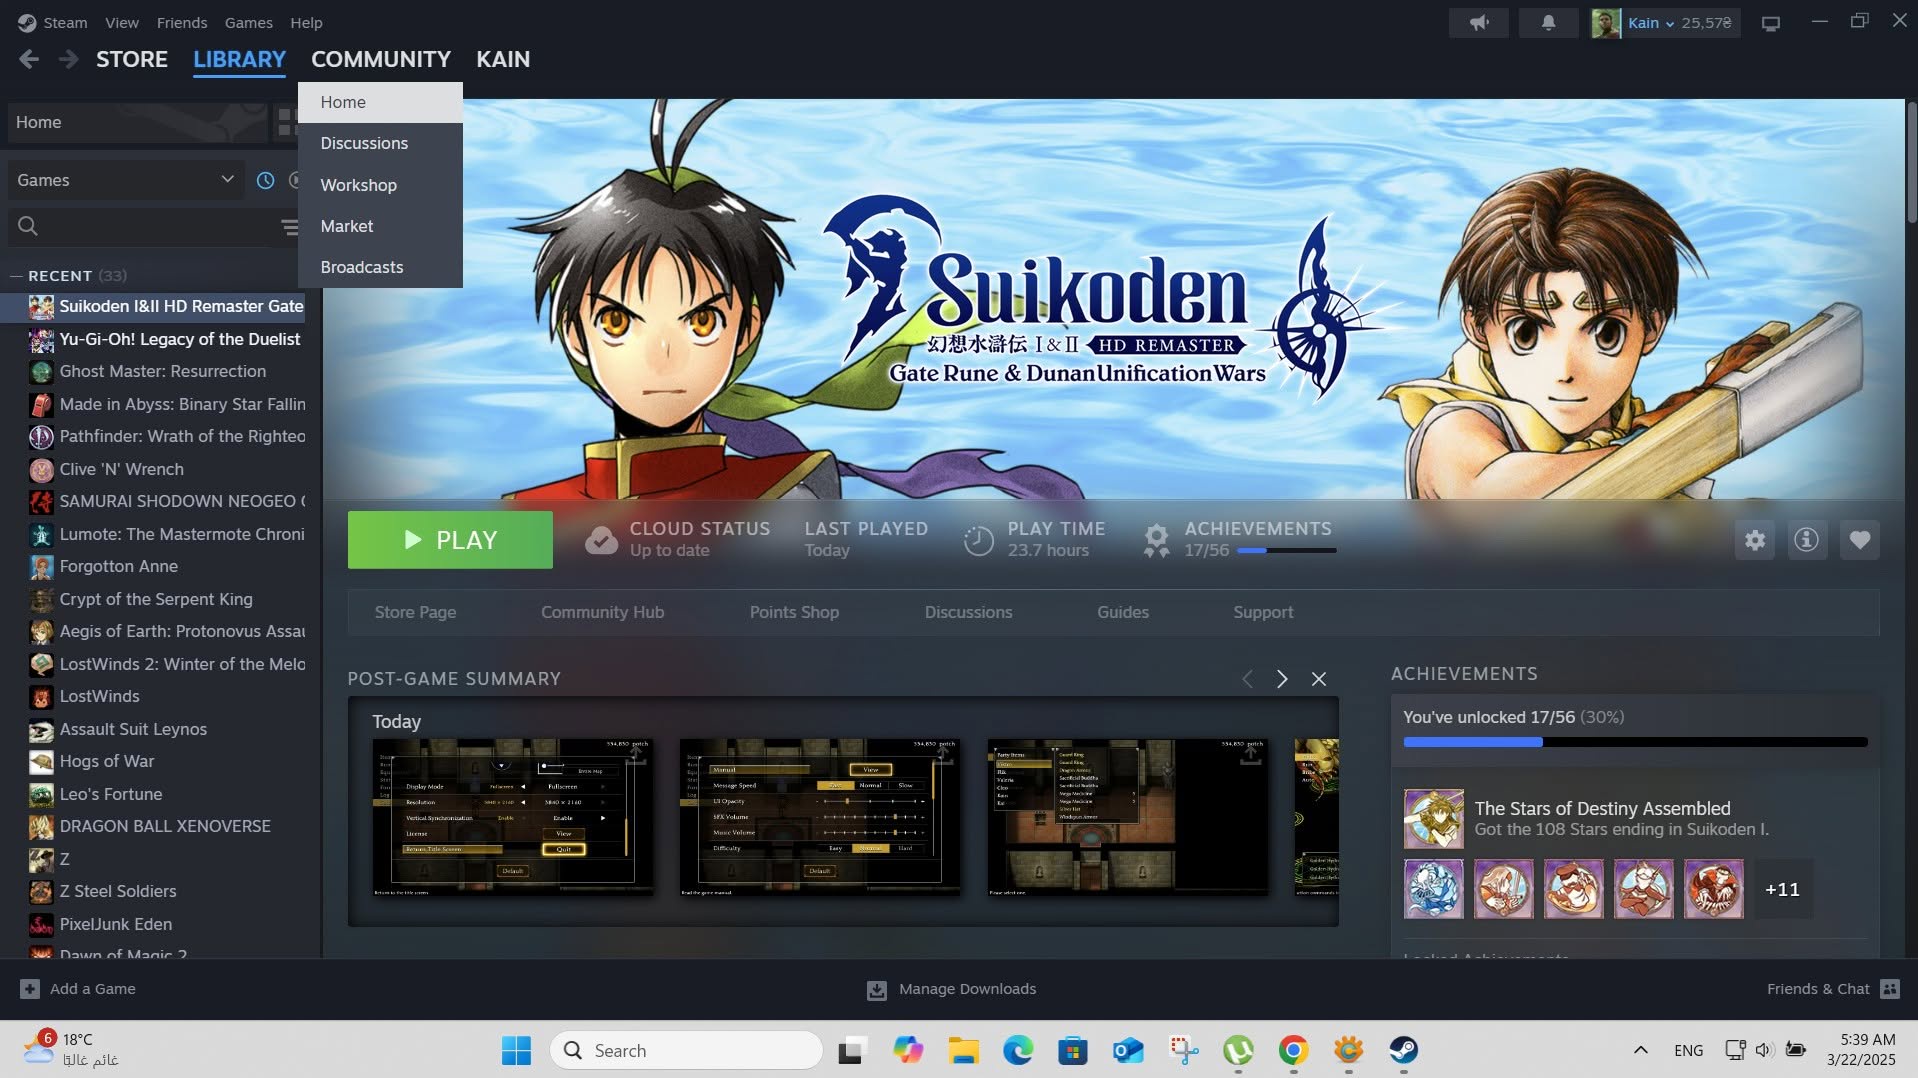Click the Windows Start button
The image size is (1918, 1078).
(x=516, y=1050)
